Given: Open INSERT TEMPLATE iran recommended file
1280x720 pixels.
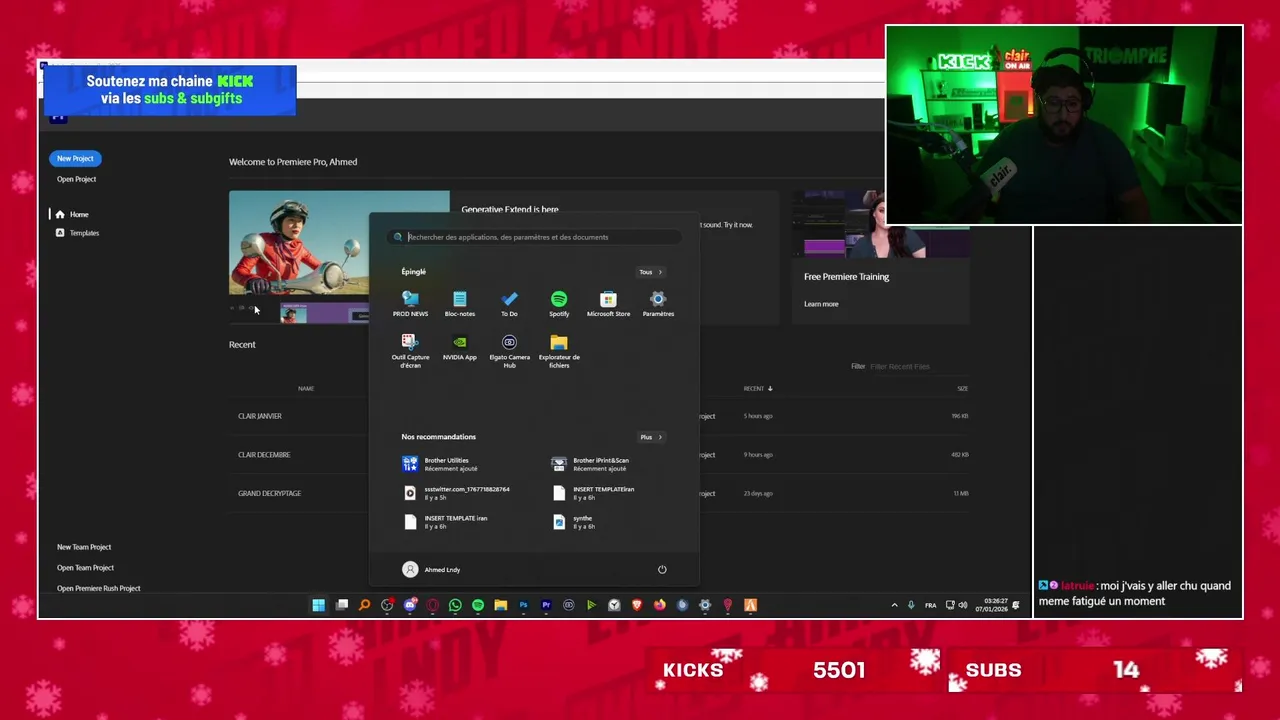Looking at the screenshot, I should coord(445,522).
